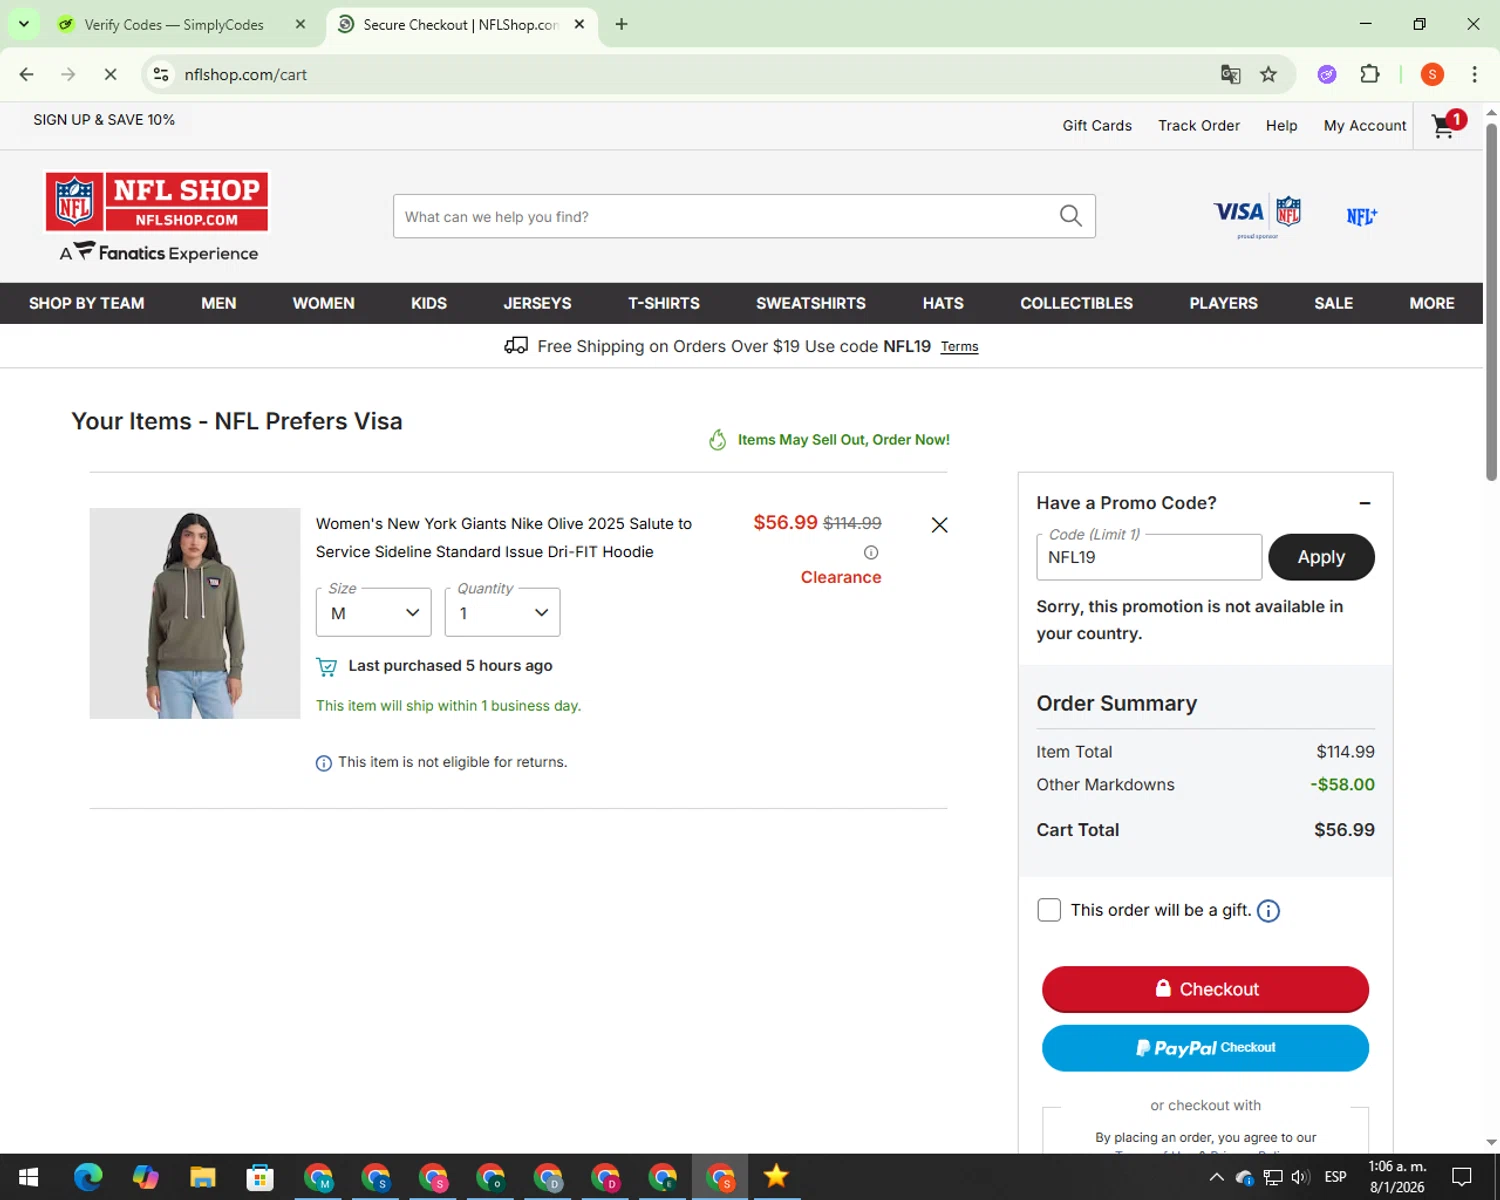
Task: Open the notifications icon in the system tray
Action: tap(1462, 1177)
